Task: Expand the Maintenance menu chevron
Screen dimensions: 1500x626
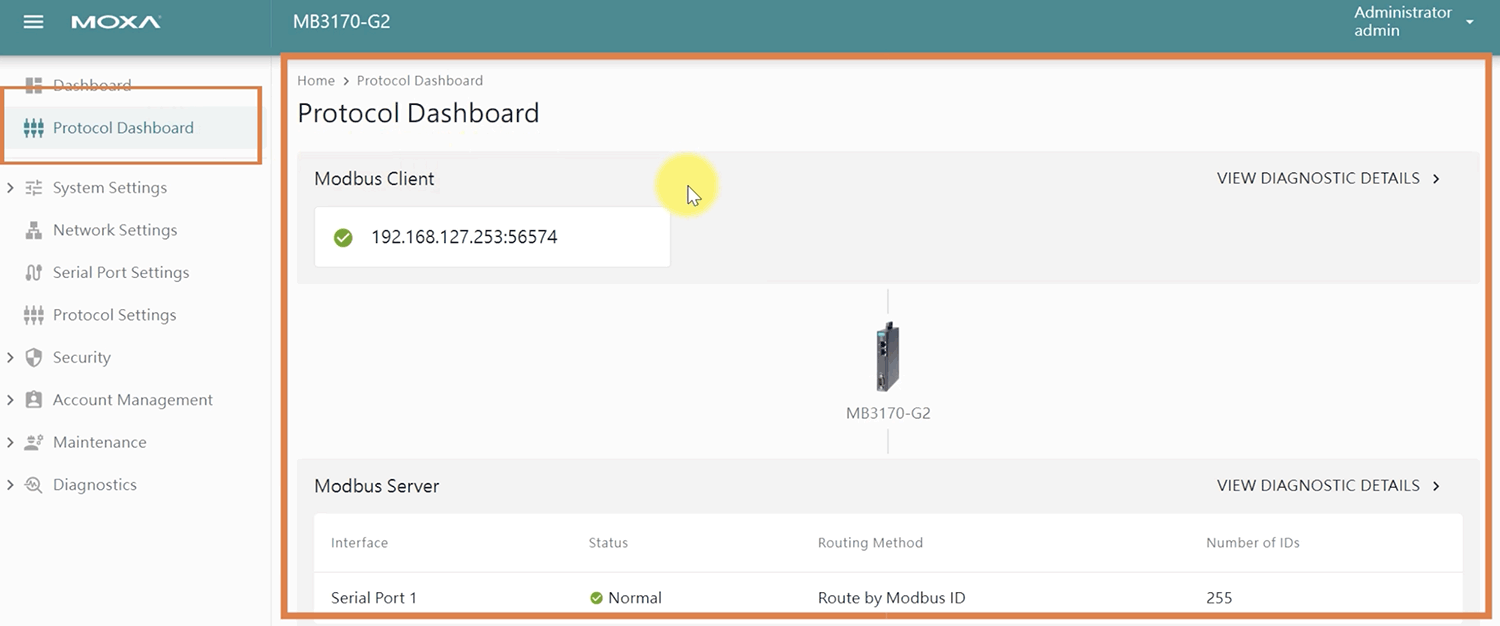Action: pos(11,442)
